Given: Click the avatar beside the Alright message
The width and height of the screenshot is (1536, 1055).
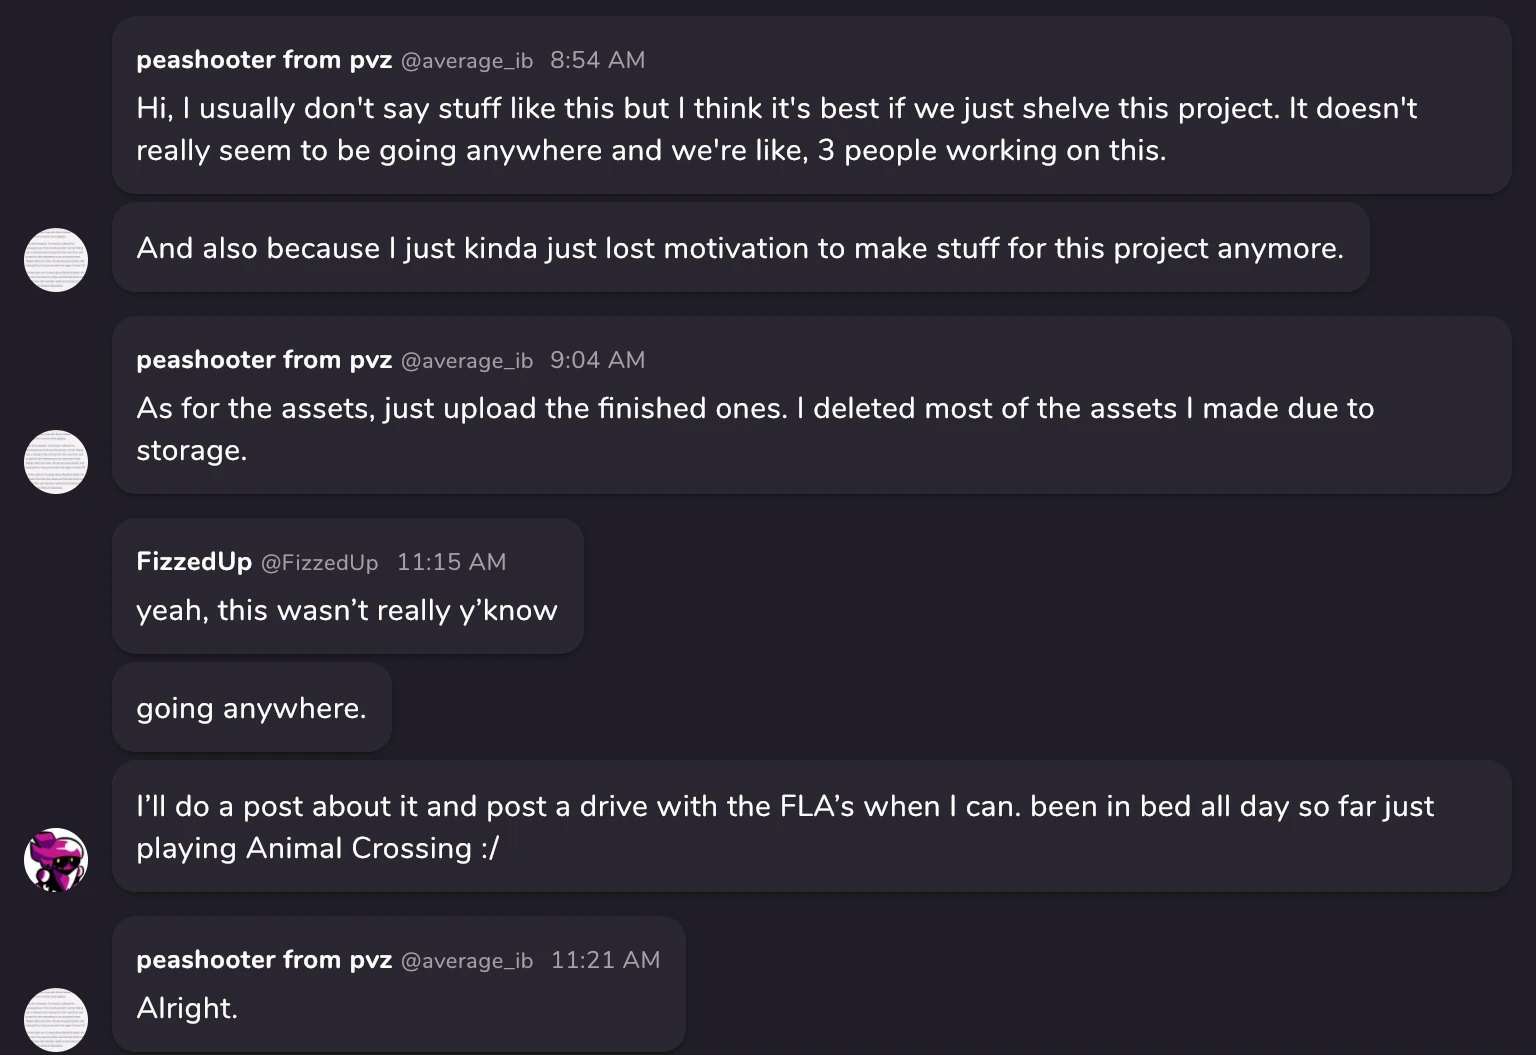Looking at the screenshot, I should pos(55,1020).
